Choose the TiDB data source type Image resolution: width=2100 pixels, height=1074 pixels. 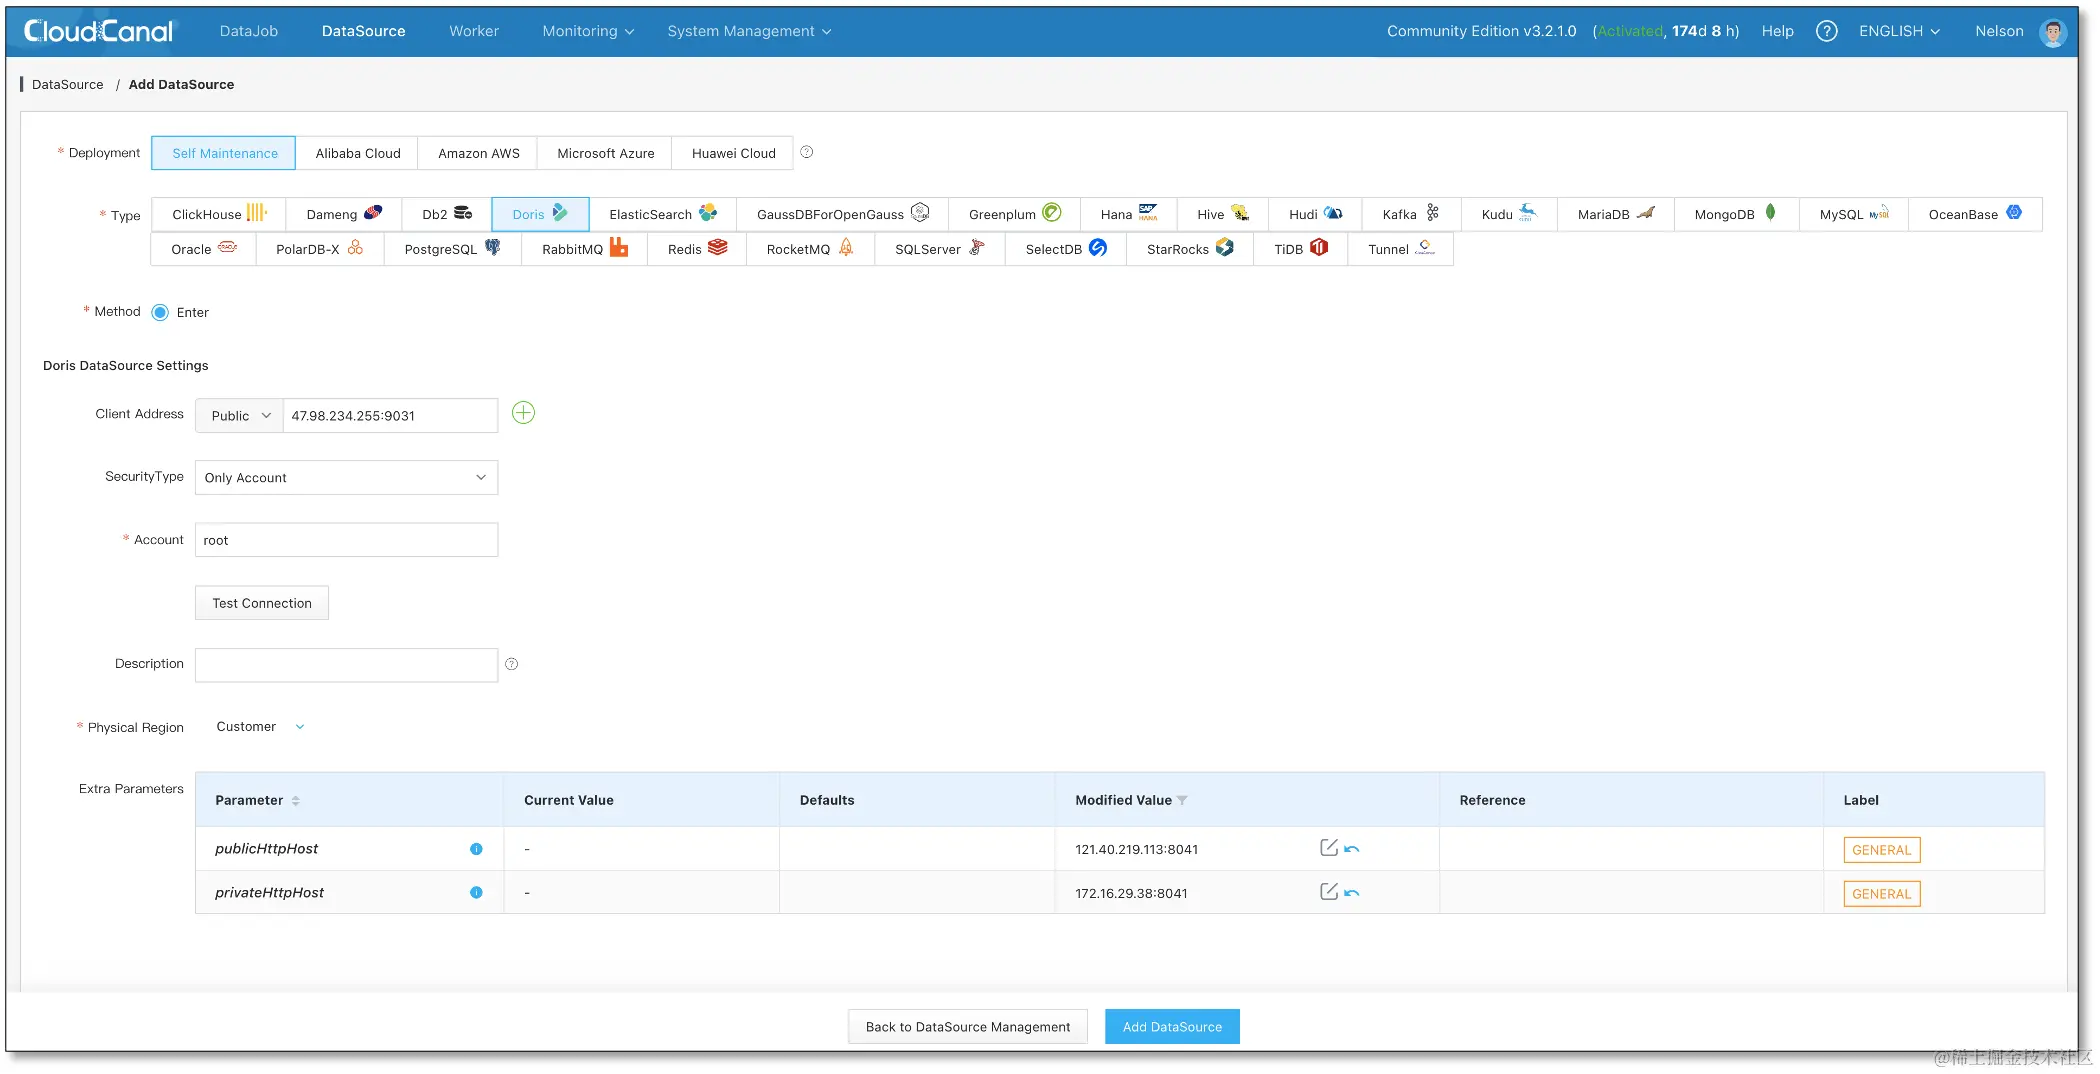coord(1300,249)
